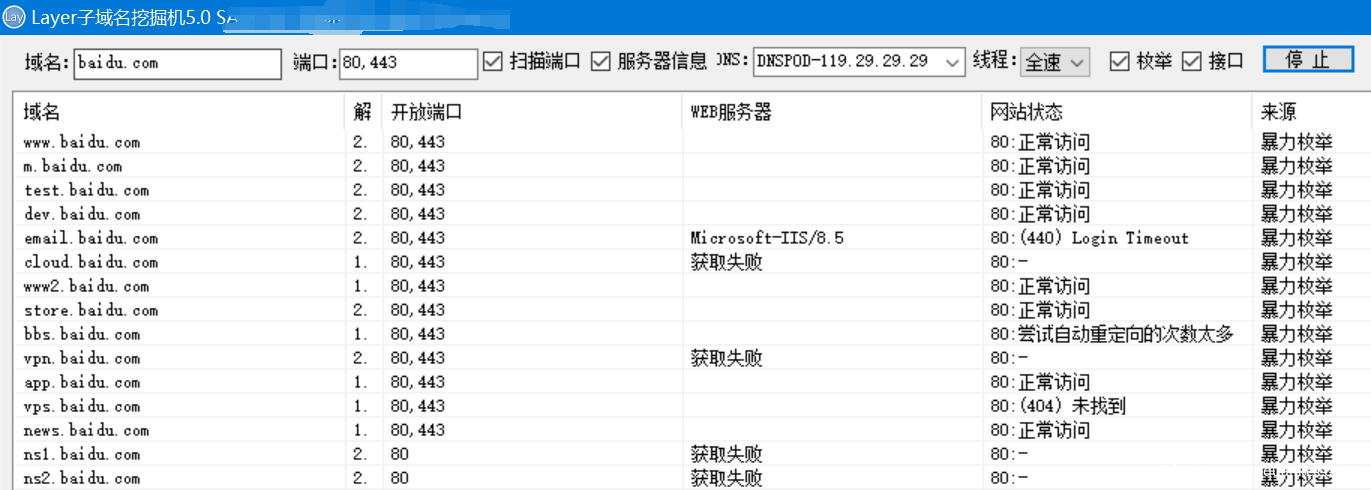The image size is (1371, 490).
Task: Click 暴力枚举 source in the www.baidu.com row
Action: [1296, 142]
